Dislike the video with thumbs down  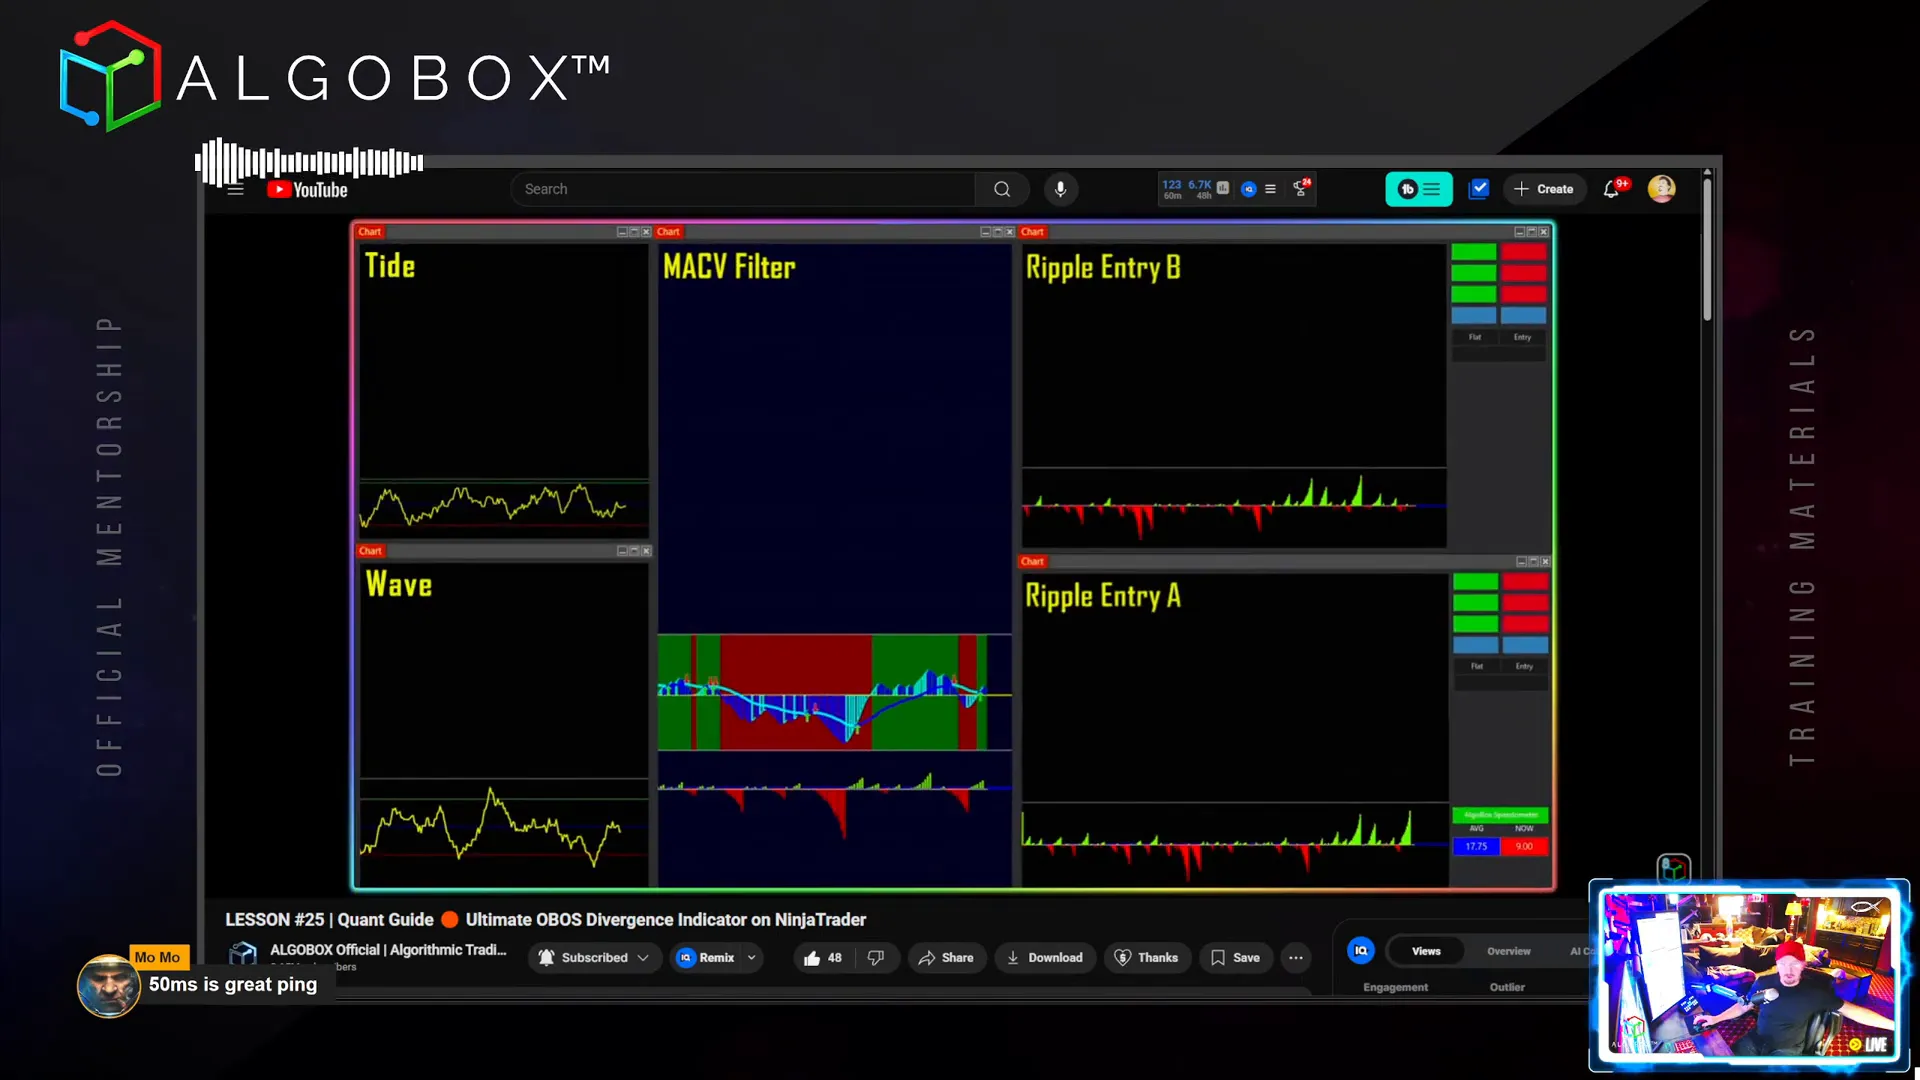click(x=876, y=958)
